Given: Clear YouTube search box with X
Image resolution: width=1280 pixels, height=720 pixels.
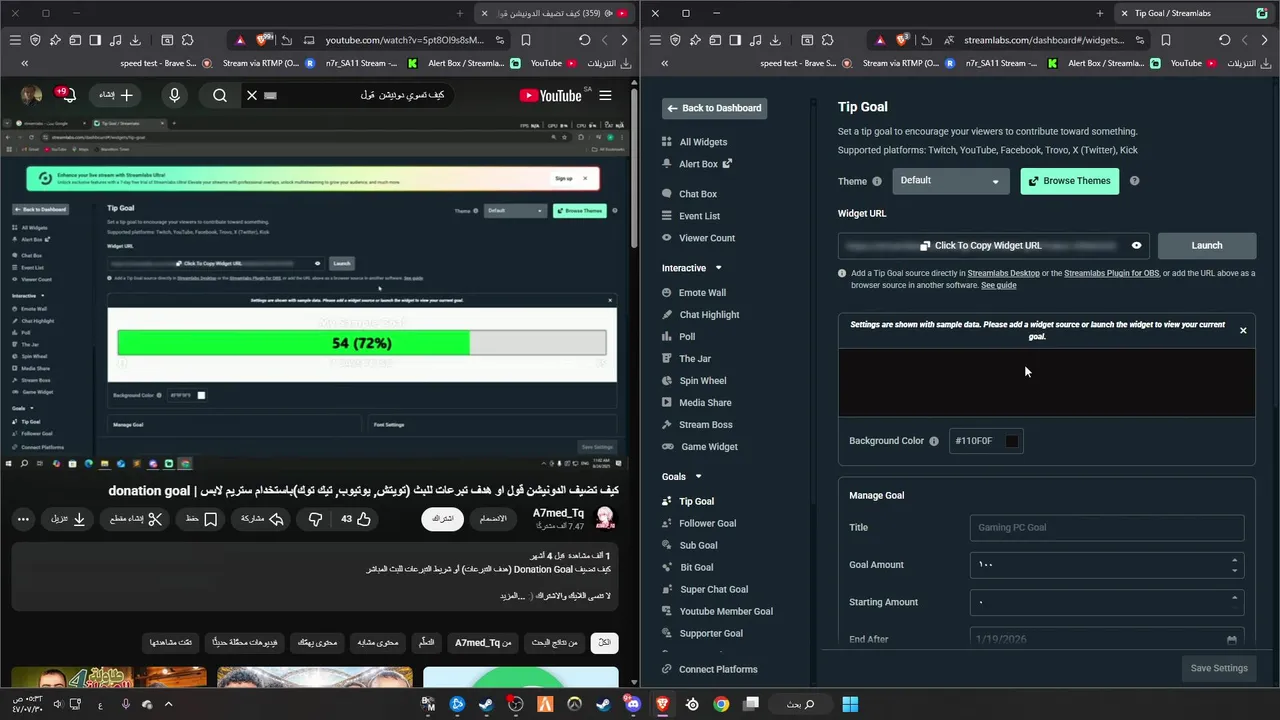Looking at the screenshot, I should point(252,95).
